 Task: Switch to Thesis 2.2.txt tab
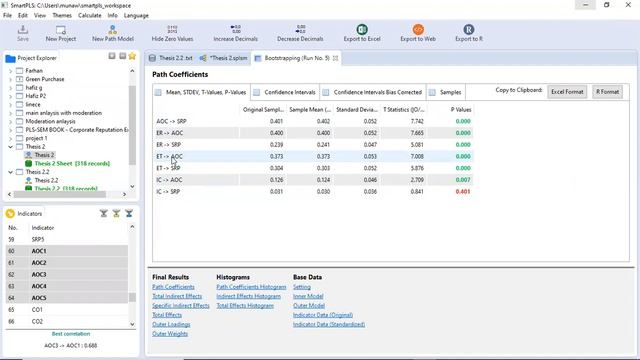click(171, 58)
